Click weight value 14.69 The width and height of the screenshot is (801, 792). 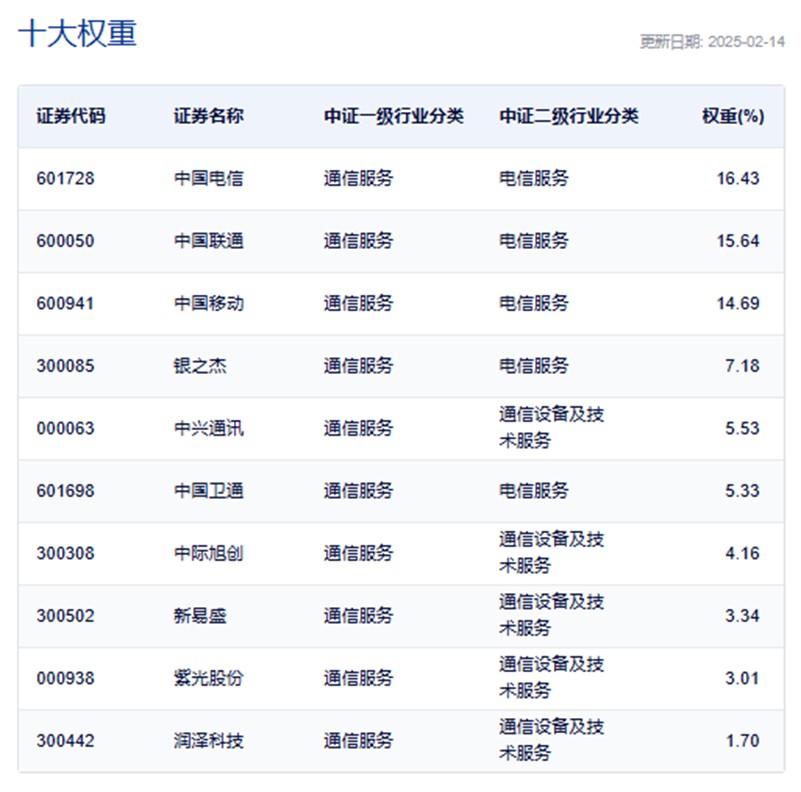pyautogui.click(x=738, y=304)
